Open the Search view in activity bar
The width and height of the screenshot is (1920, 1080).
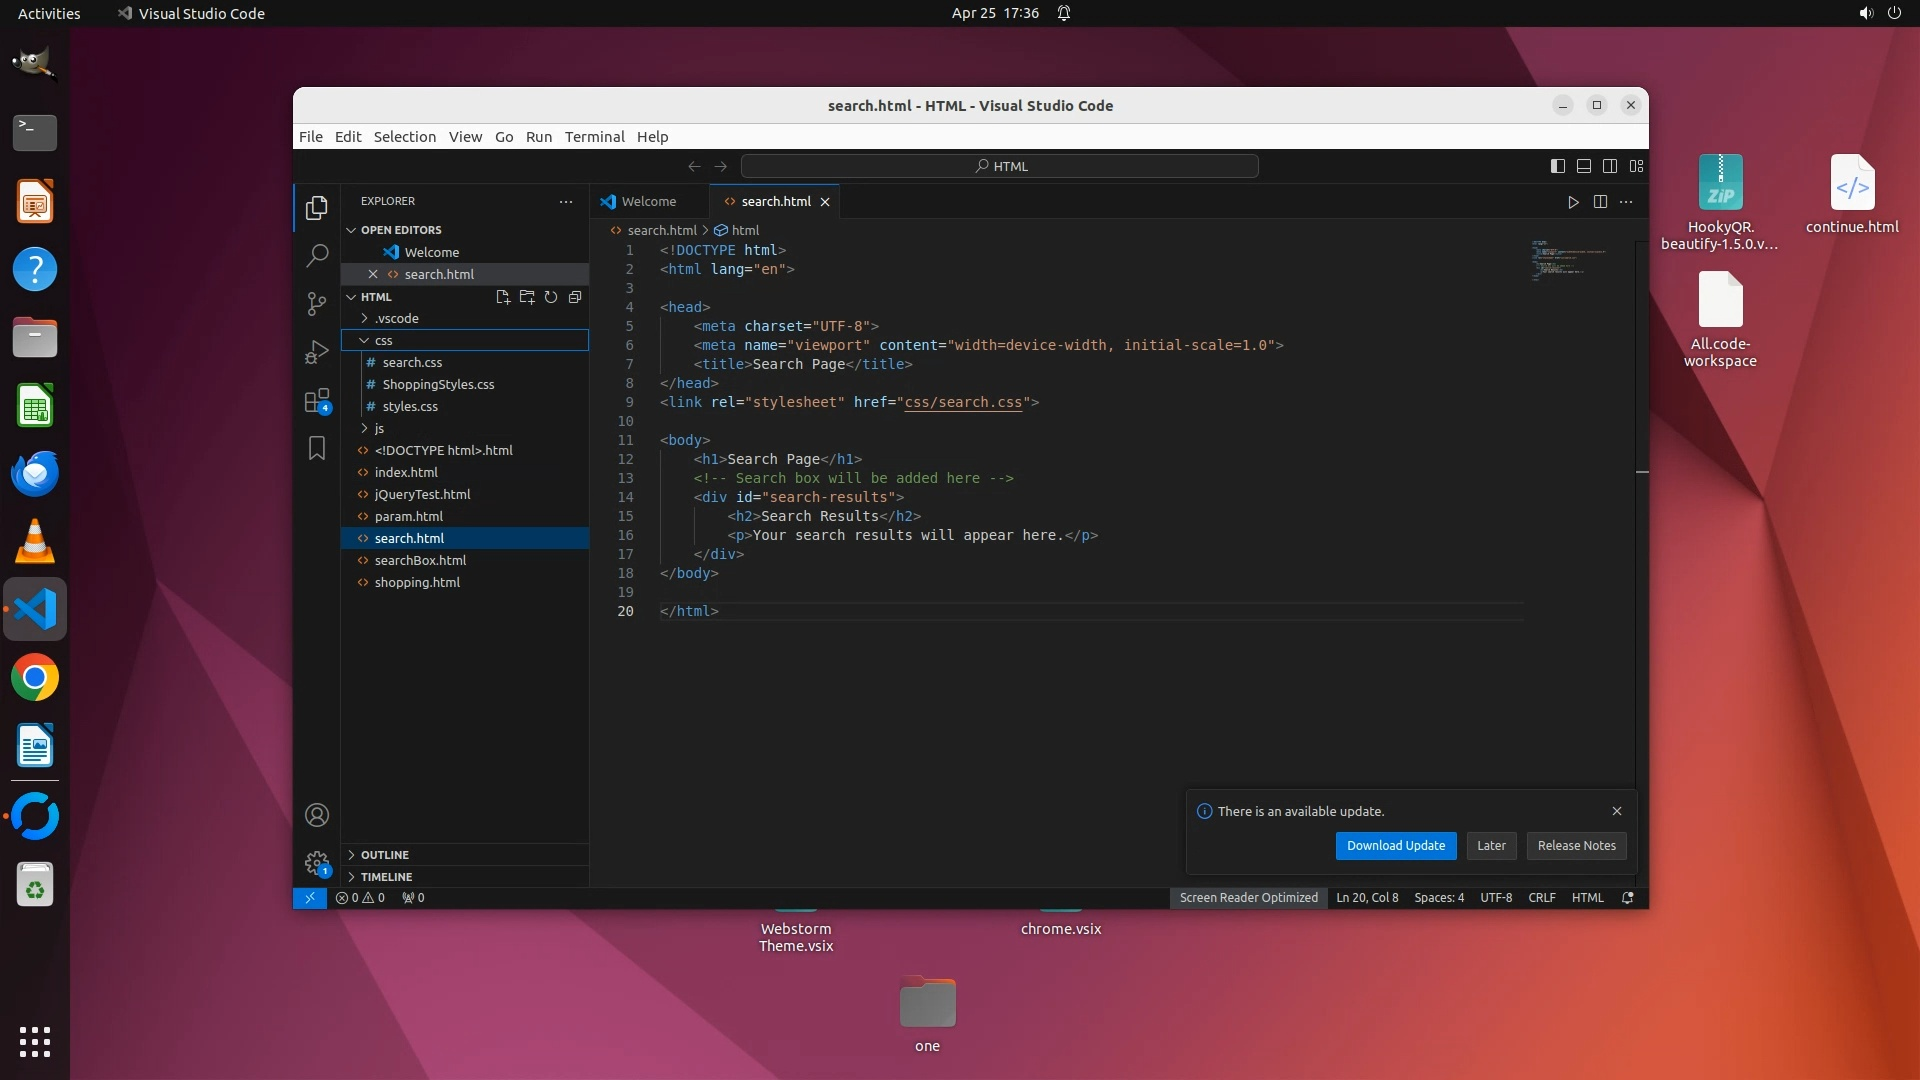pos(317,255)
